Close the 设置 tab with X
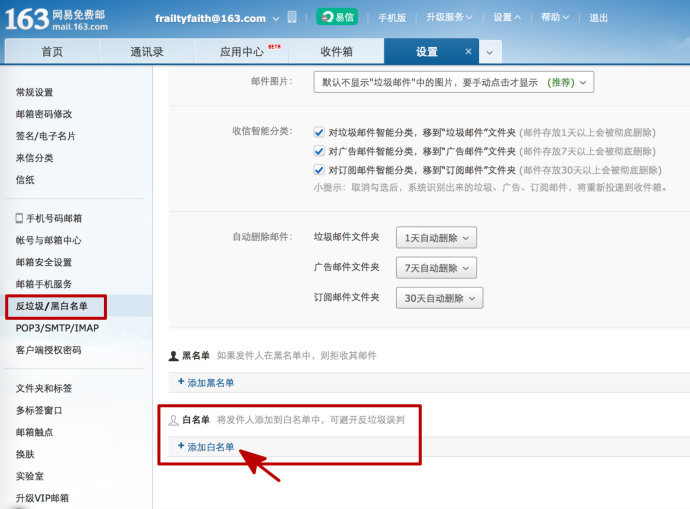Image resolution: width=690 pixels, height=509 pixels. pos(469,52)
